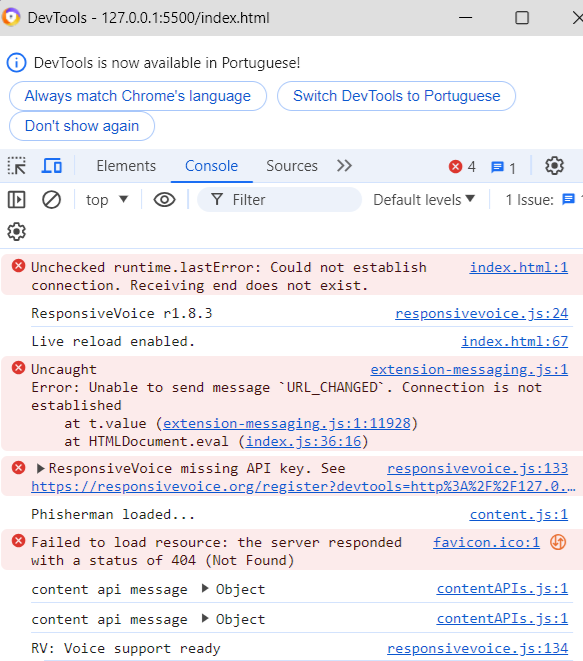The image size is (583, 661).
Task: Toggle the console sidebar panel icon
Action: pos(17,199)
